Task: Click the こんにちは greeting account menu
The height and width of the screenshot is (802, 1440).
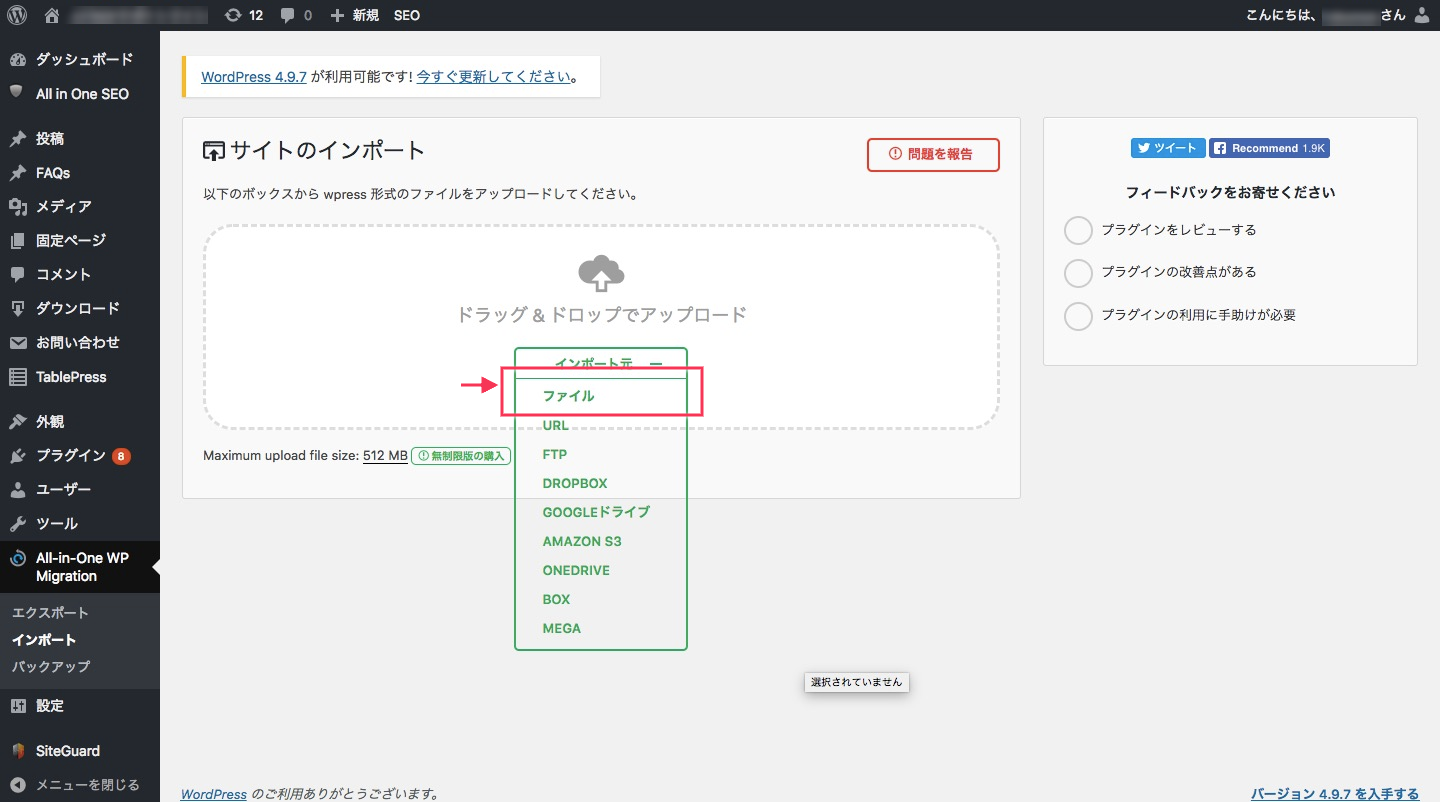Action: point(1339,15)
